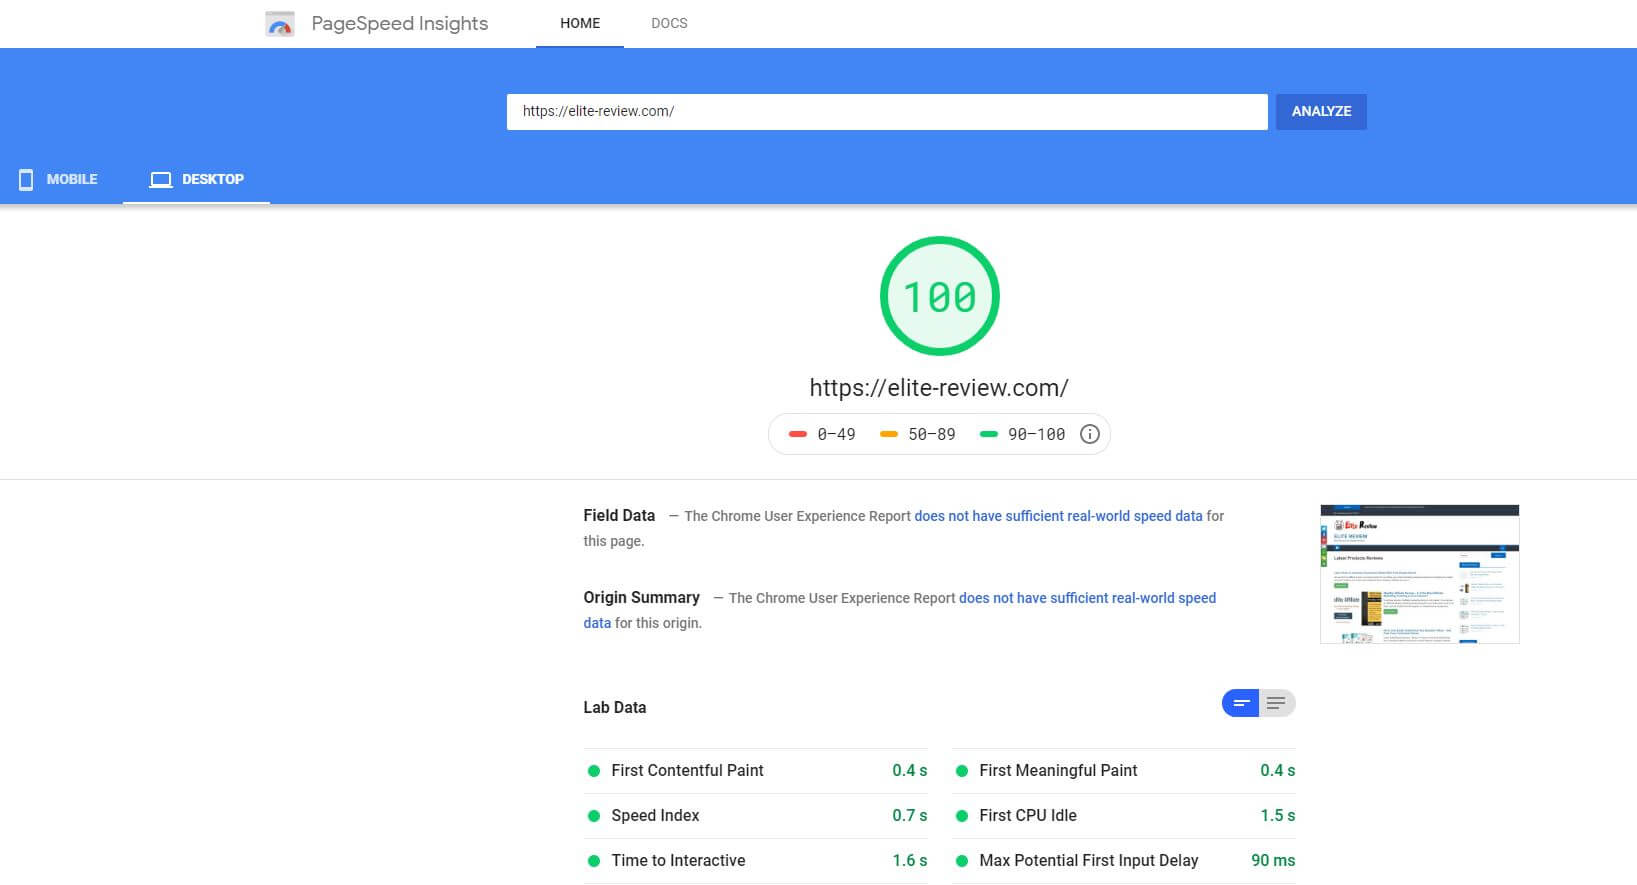Click the red 0–49 legend marker
Screen dimensions: 1637x885
[798, 434]
